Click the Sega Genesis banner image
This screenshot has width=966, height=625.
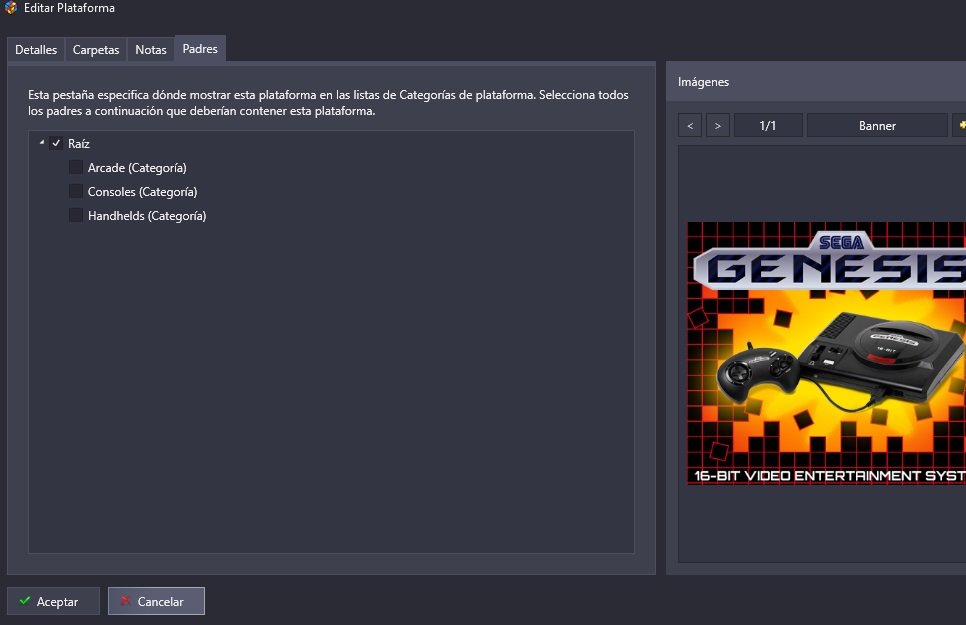826,353
